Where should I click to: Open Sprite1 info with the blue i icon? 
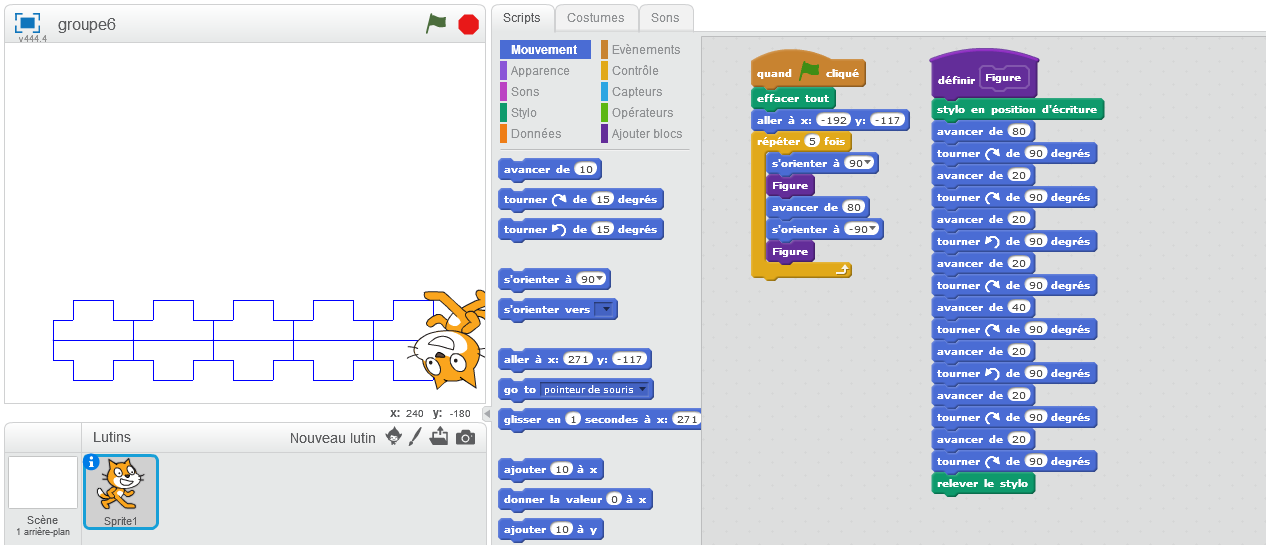coord(92,462)
